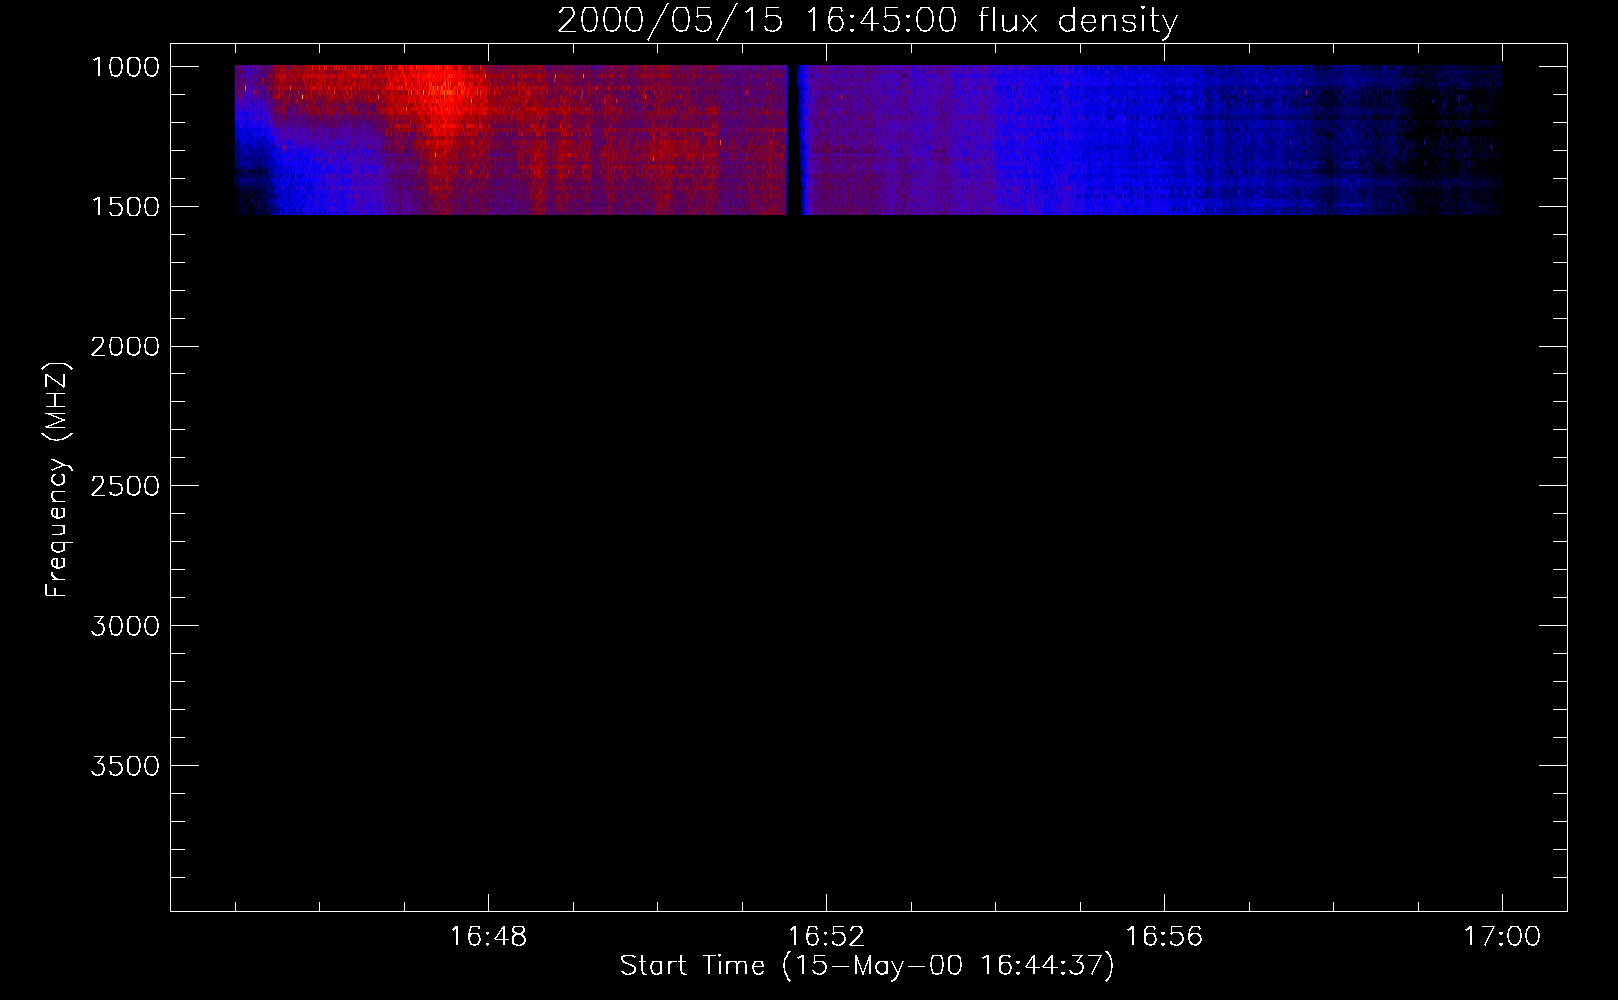Click the 'Start Time (15-May-00 16:44:37)' label
Image resolution: width=1618 pixels, height=1000 pixels.
point(867,966)
